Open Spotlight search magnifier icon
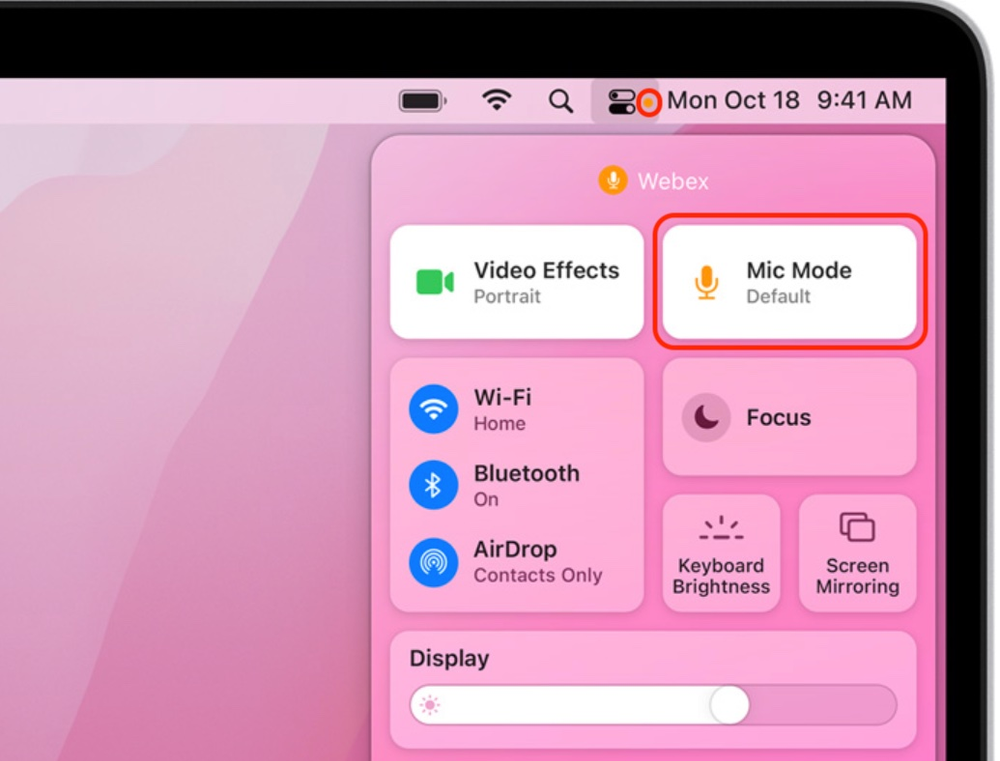 (x=561, y=101)
